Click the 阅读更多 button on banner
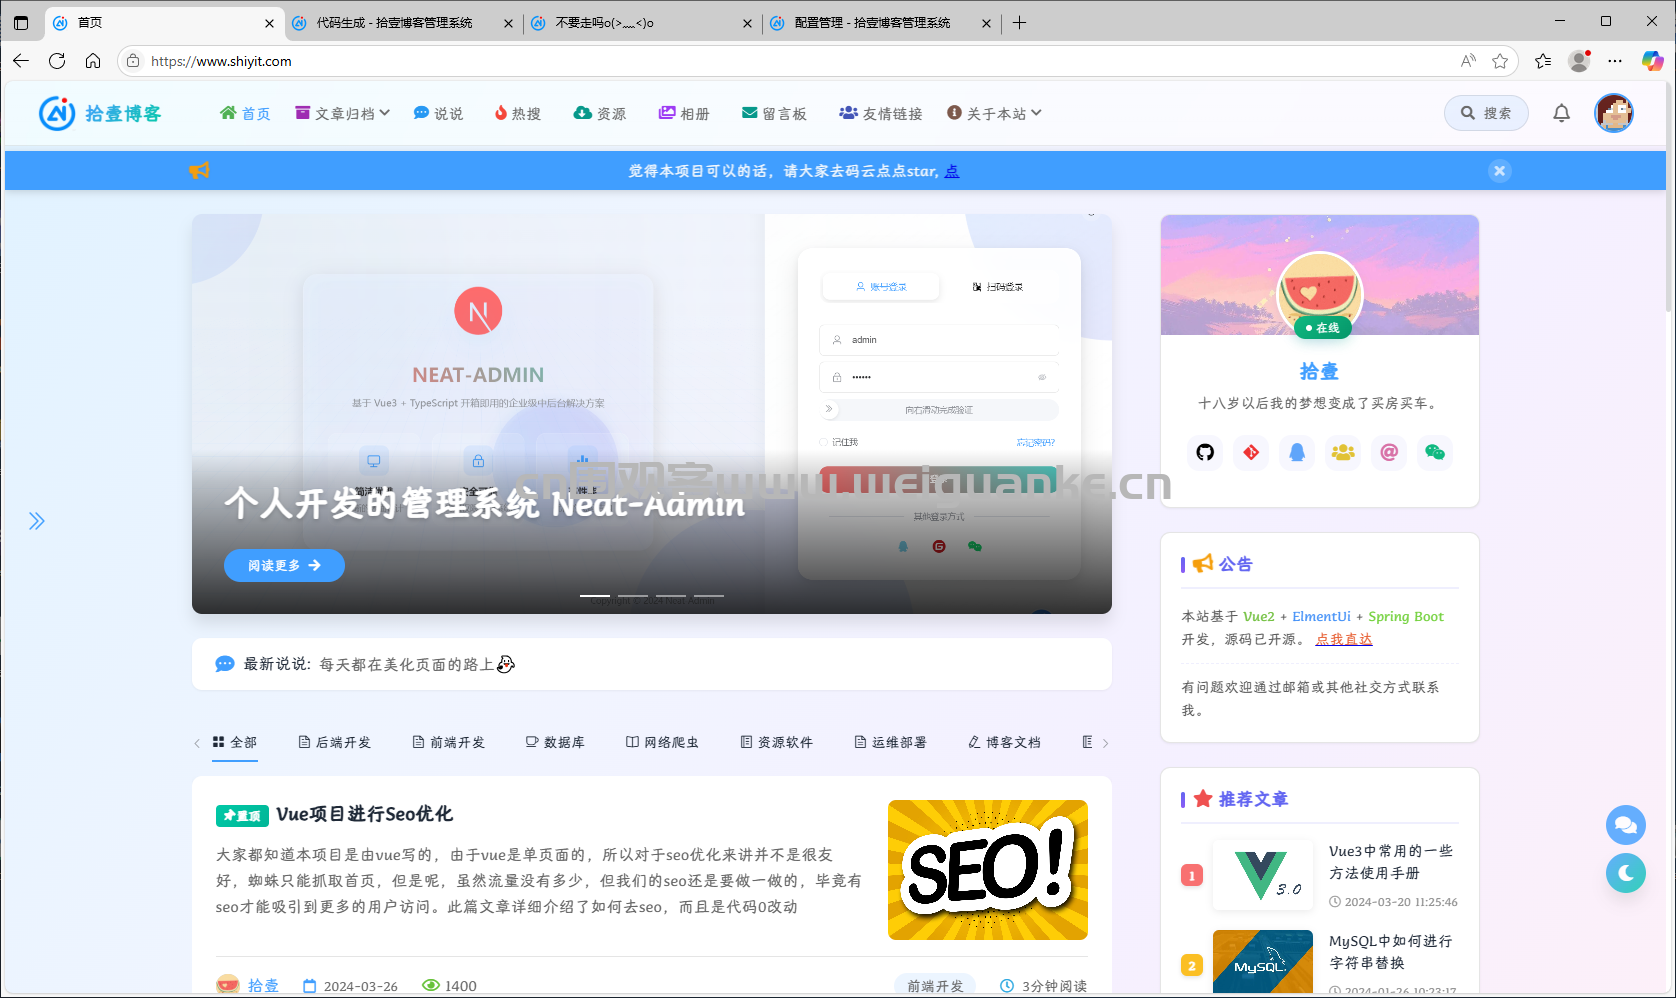The image size is (1676, 998). click(284, 565)
